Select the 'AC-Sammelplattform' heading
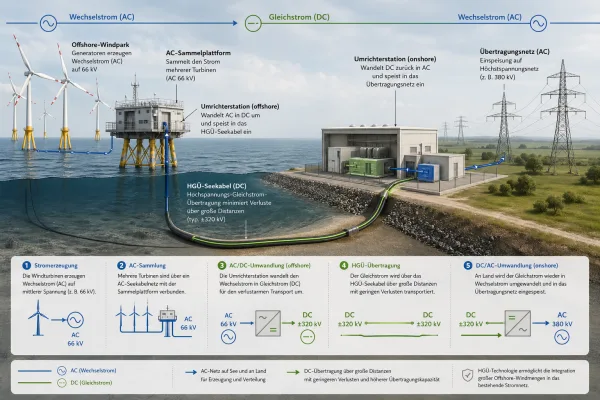Image resolution: width=600 pixels, height=400 pixels. click(x=198, y=53)
